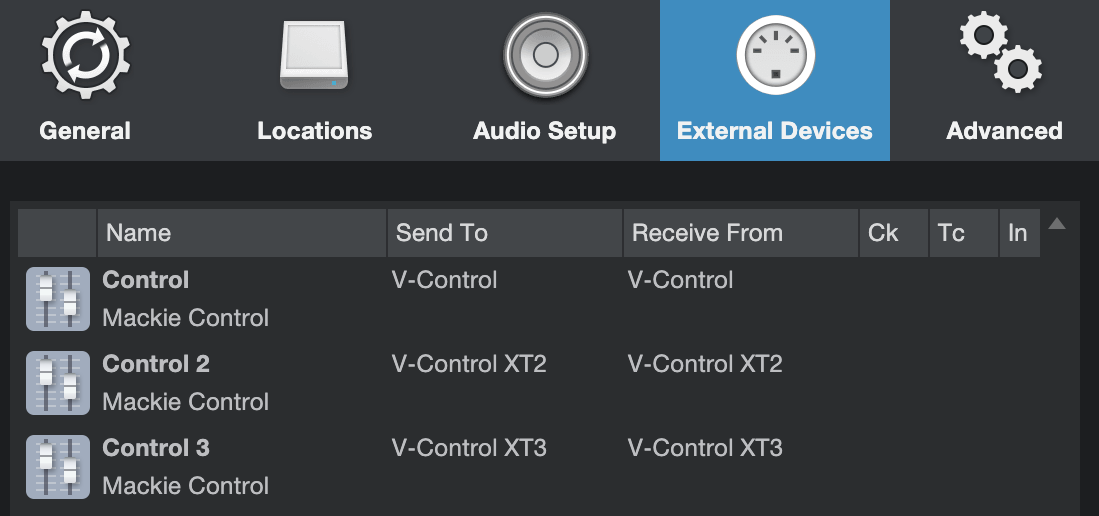Click the Send To column header

point(504,233)
